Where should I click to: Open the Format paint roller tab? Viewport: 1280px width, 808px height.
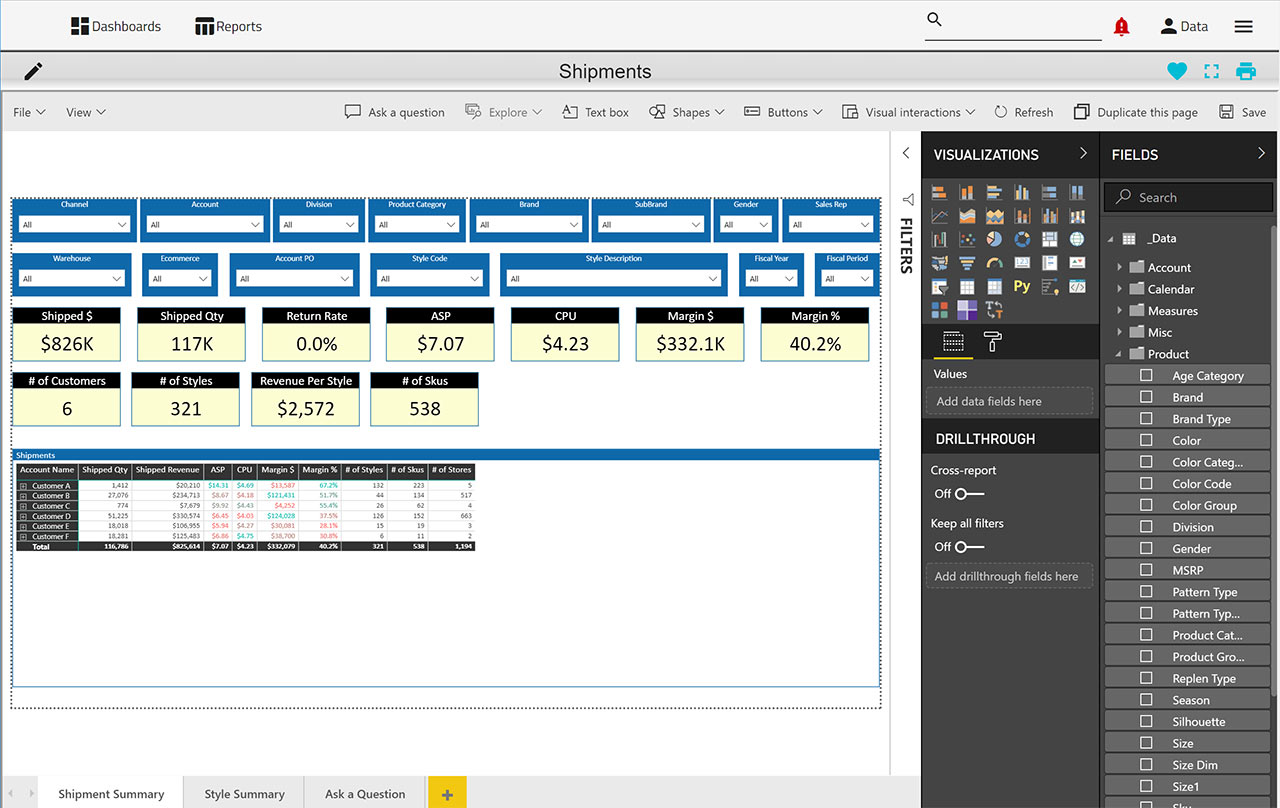pos(993,343)
